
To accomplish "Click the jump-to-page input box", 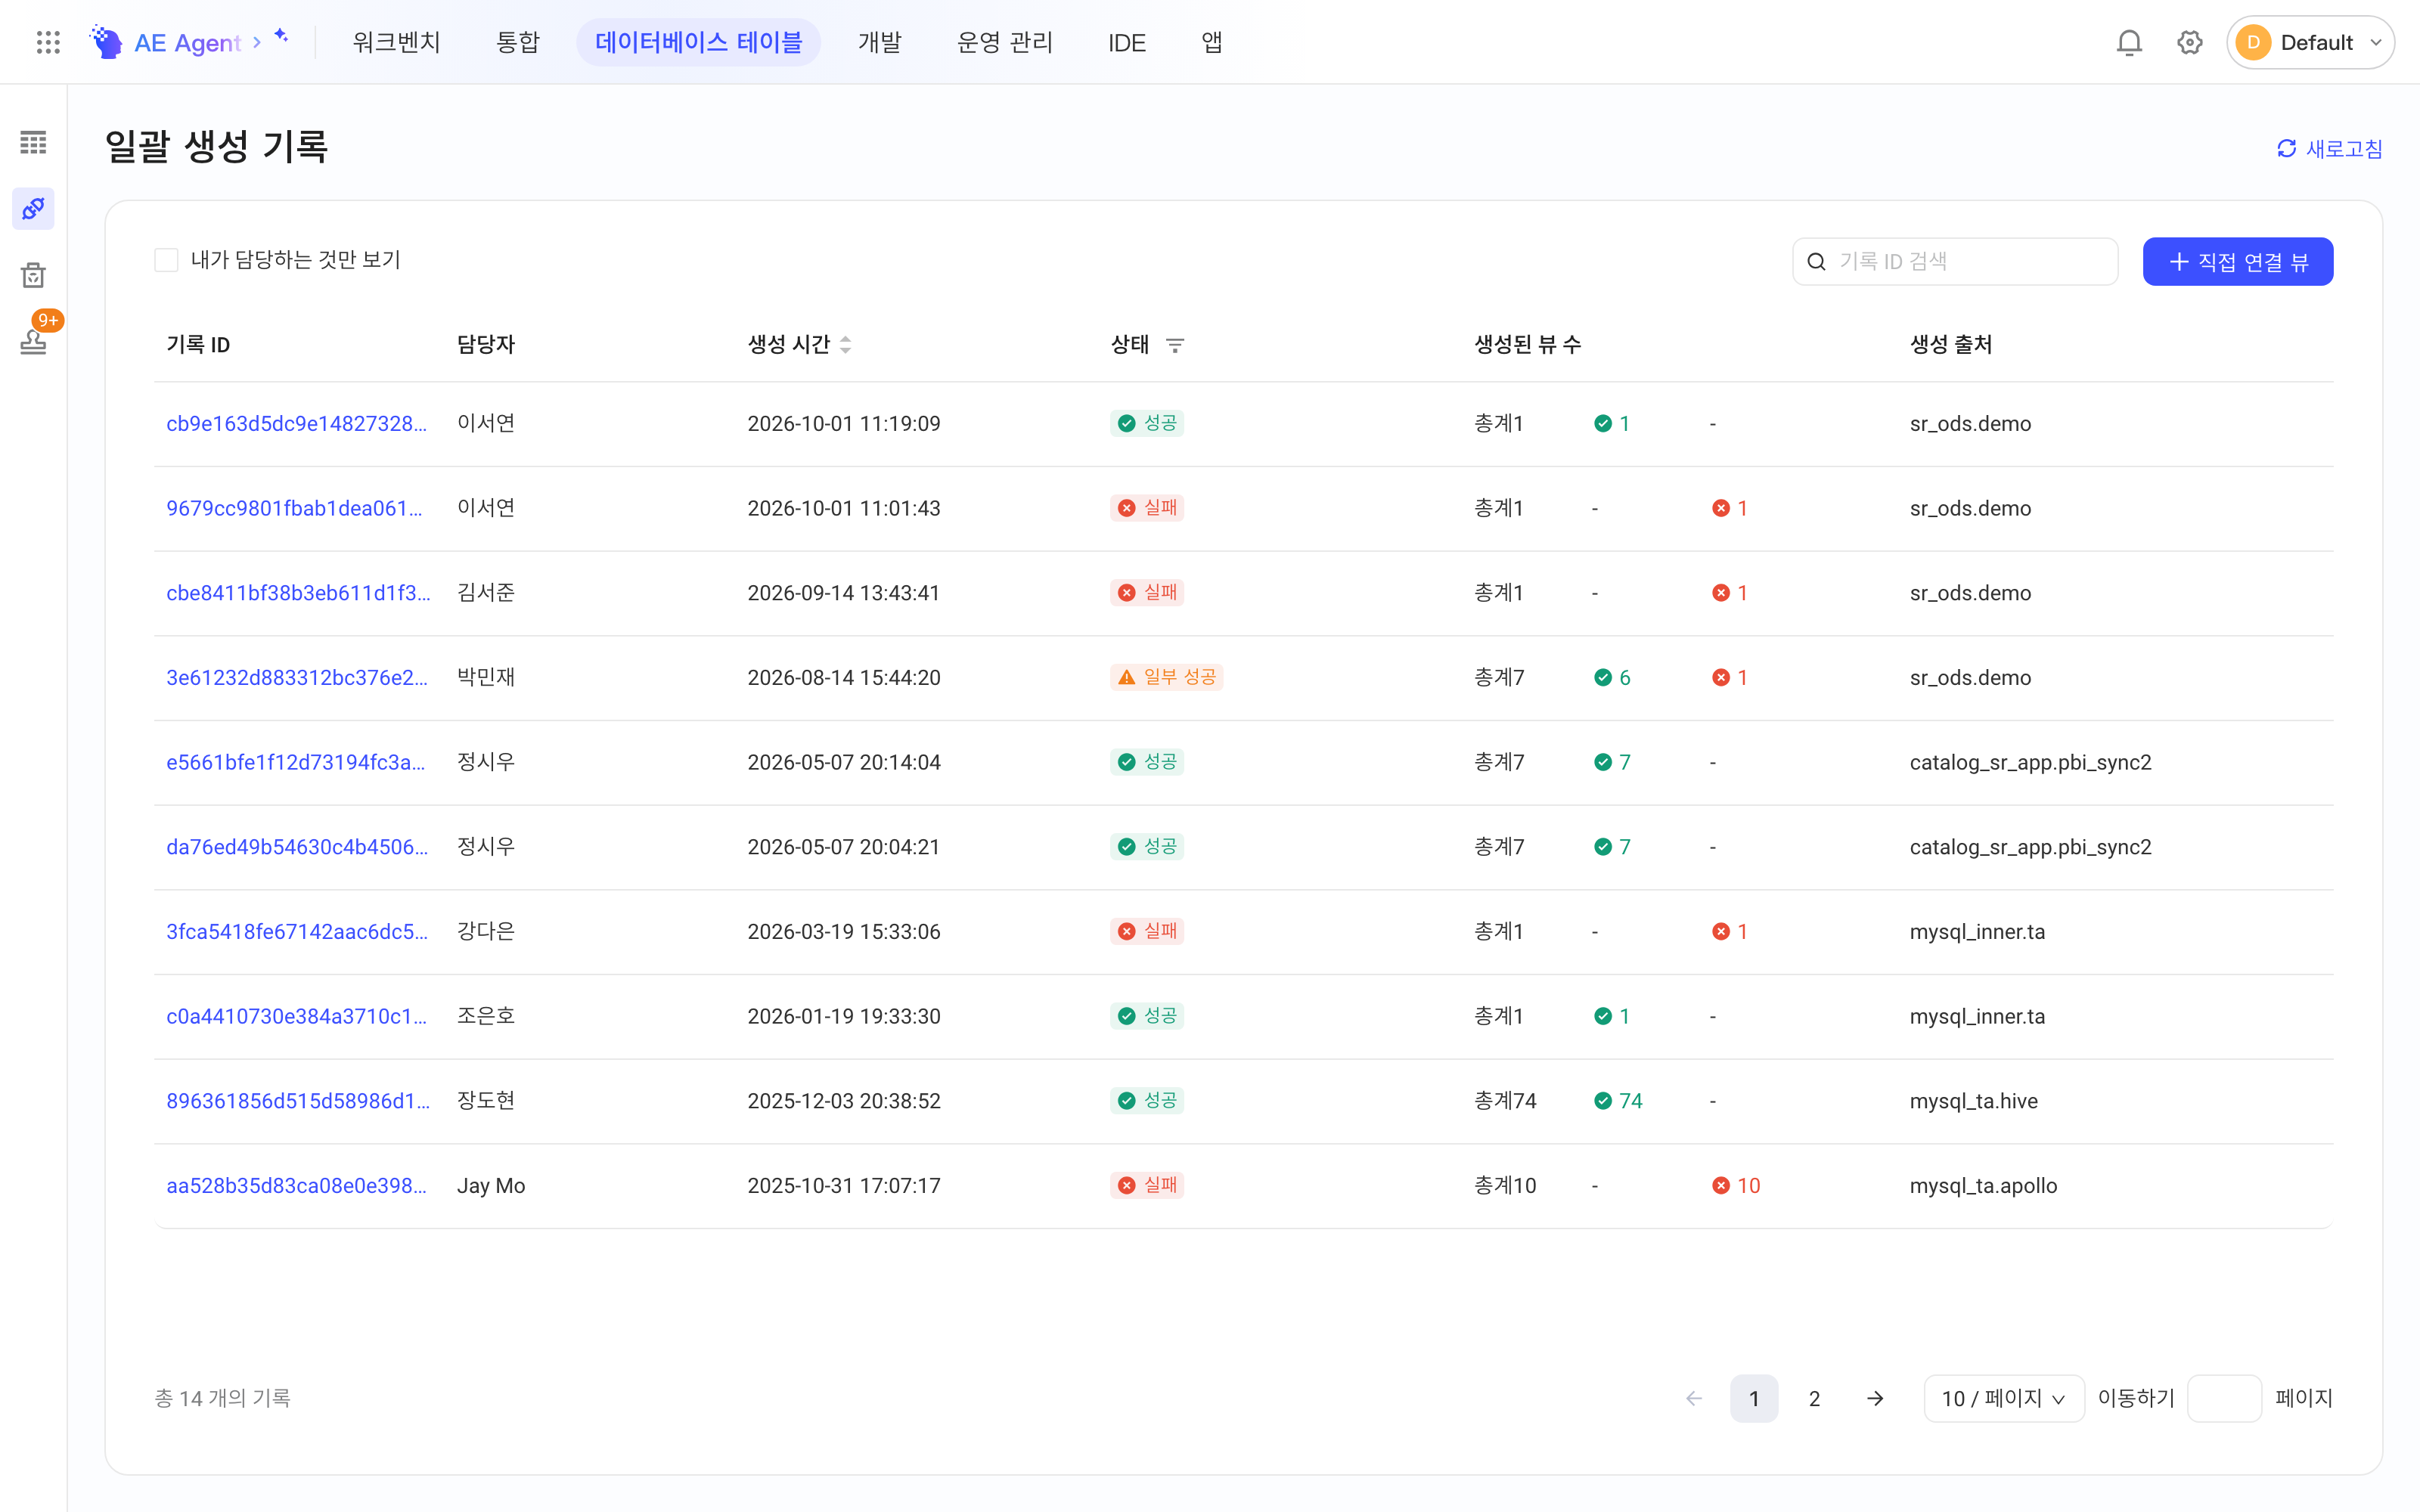I will [2224, 1398].
